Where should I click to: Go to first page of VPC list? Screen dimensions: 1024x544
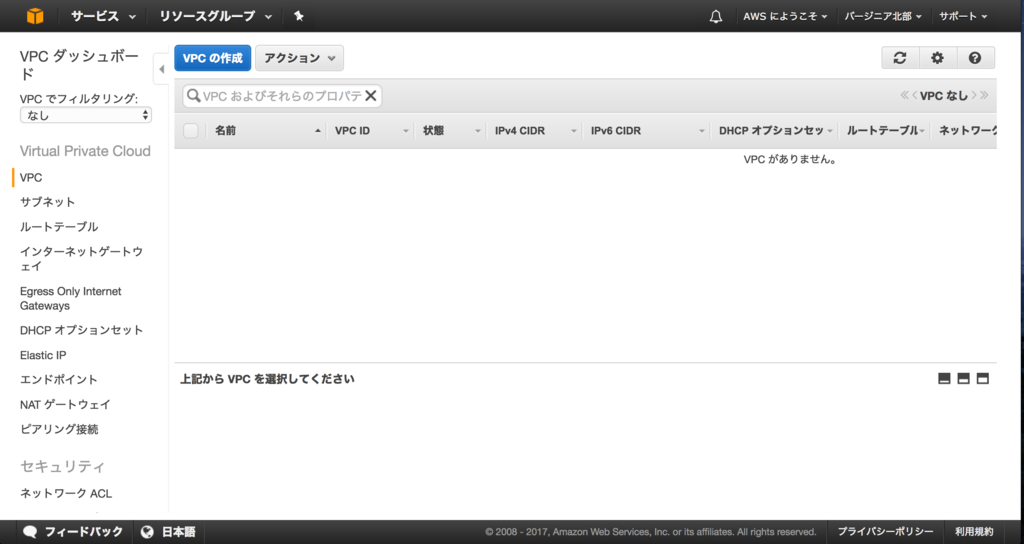click(904, 95)
